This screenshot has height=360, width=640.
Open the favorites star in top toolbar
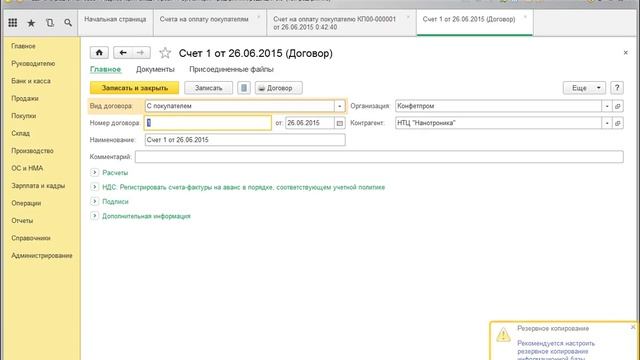(x=31, y=23)
